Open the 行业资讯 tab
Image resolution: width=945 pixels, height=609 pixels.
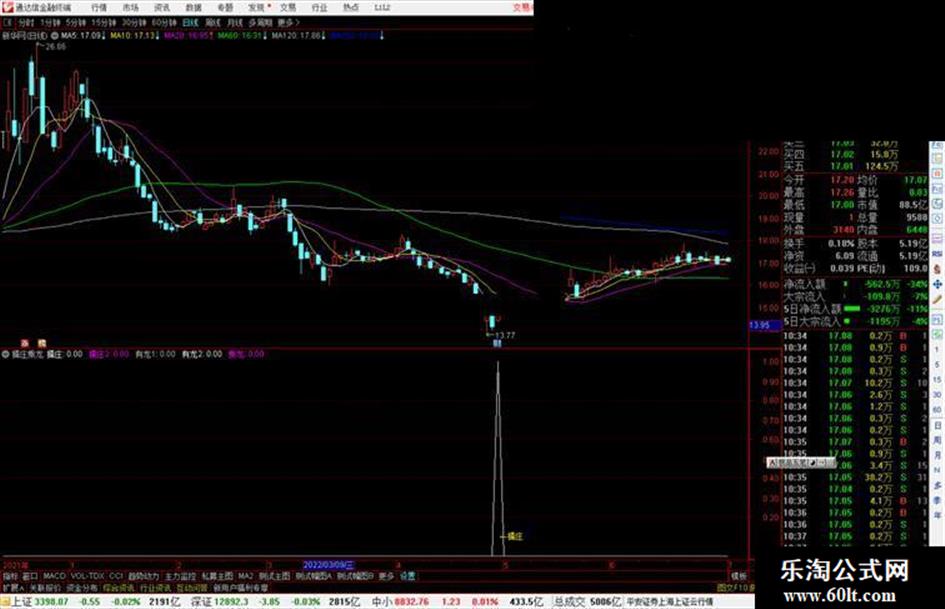[x=155, y=587]
